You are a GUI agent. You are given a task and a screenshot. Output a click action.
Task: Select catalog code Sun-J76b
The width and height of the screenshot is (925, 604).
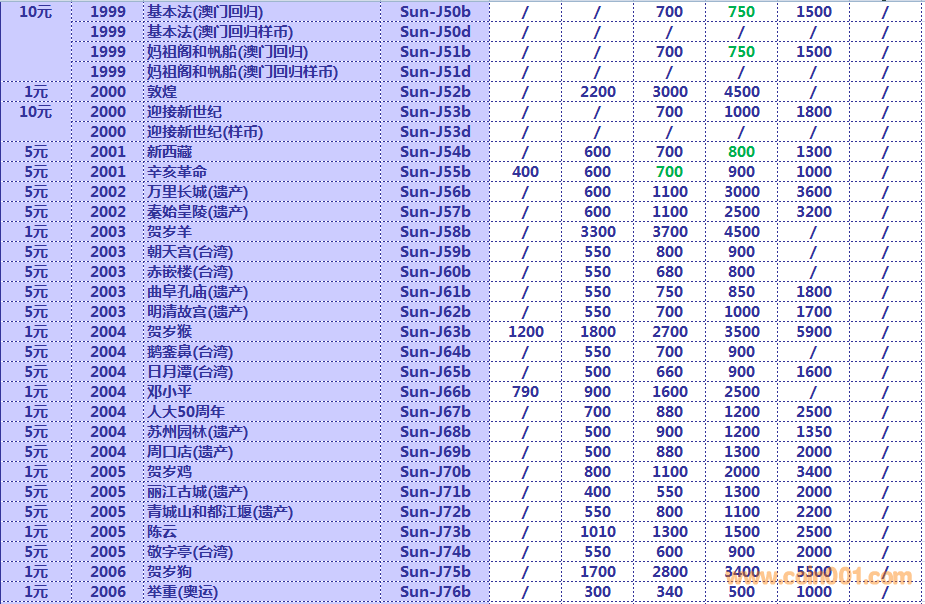pyautogui.click(x=434, y=592)
